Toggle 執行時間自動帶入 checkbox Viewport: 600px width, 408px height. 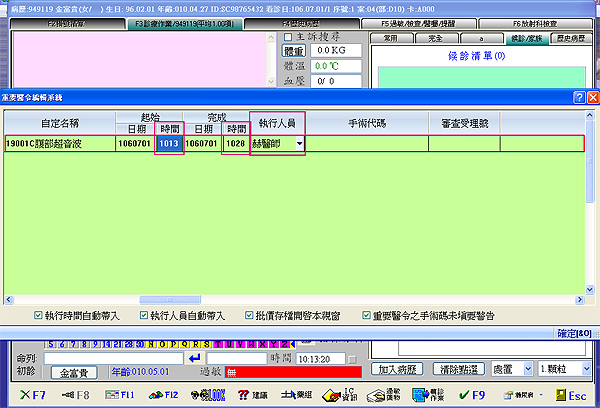[39, 315]
